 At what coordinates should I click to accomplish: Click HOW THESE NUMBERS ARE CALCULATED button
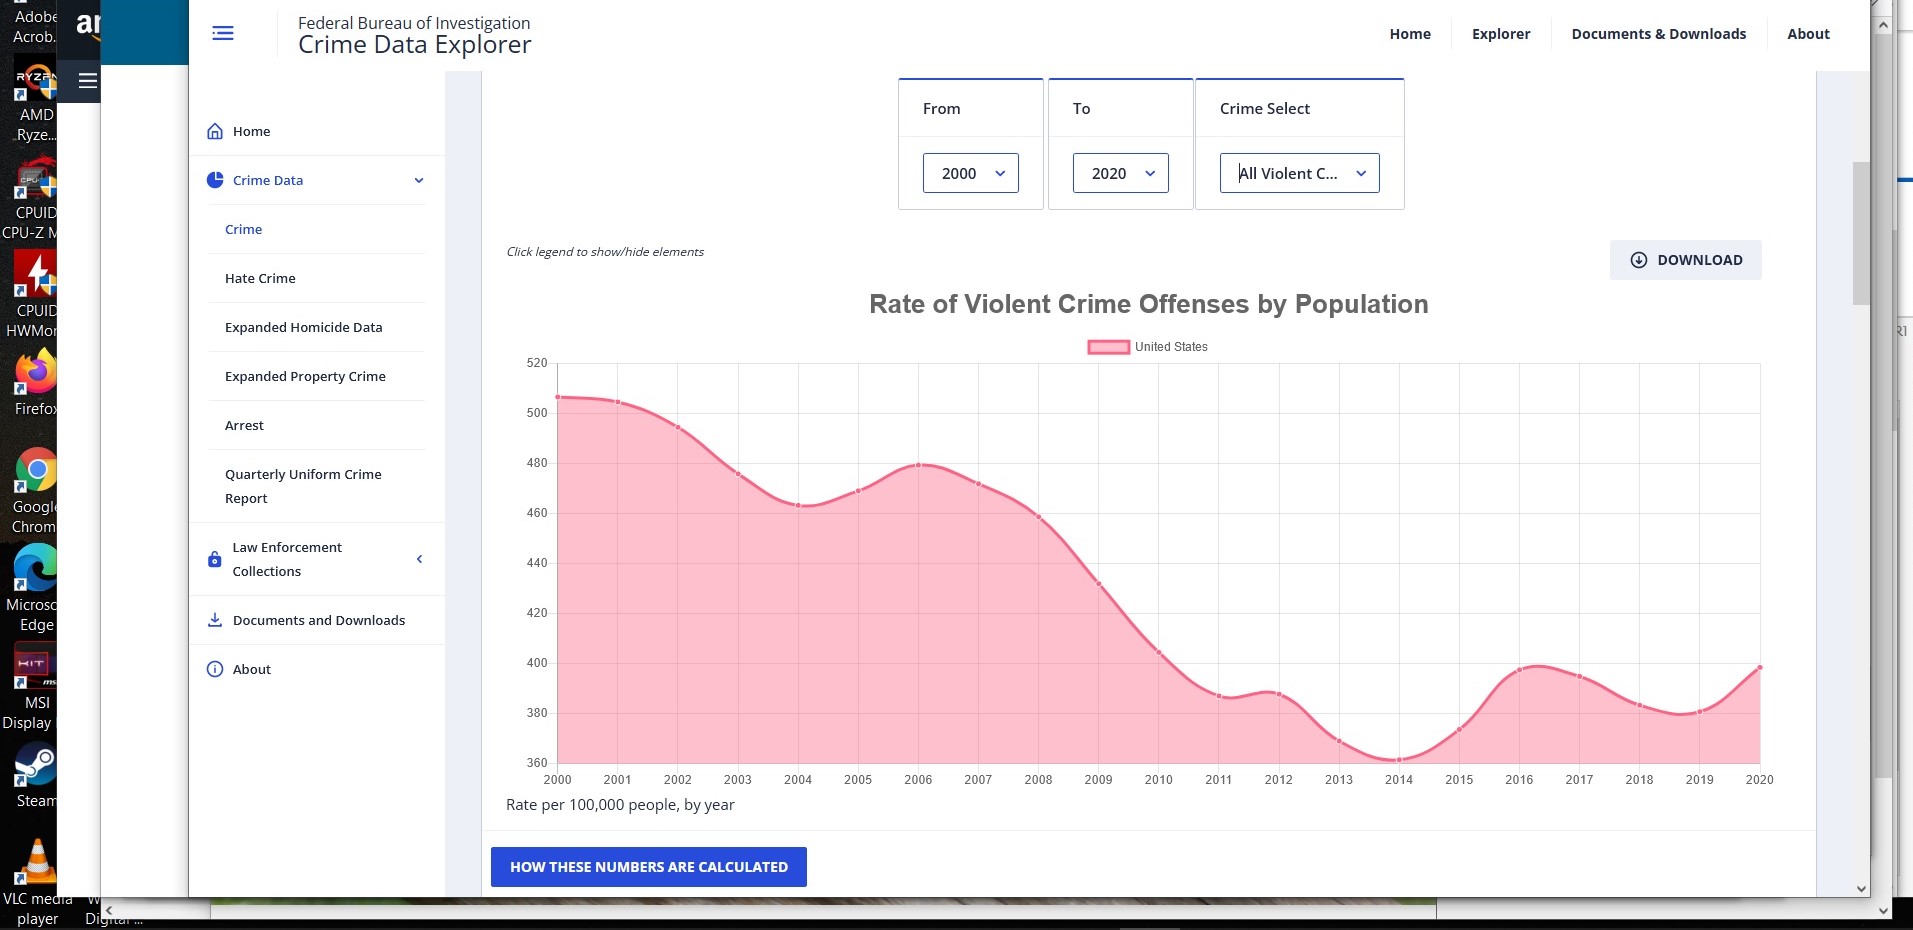tap(648, 867)
